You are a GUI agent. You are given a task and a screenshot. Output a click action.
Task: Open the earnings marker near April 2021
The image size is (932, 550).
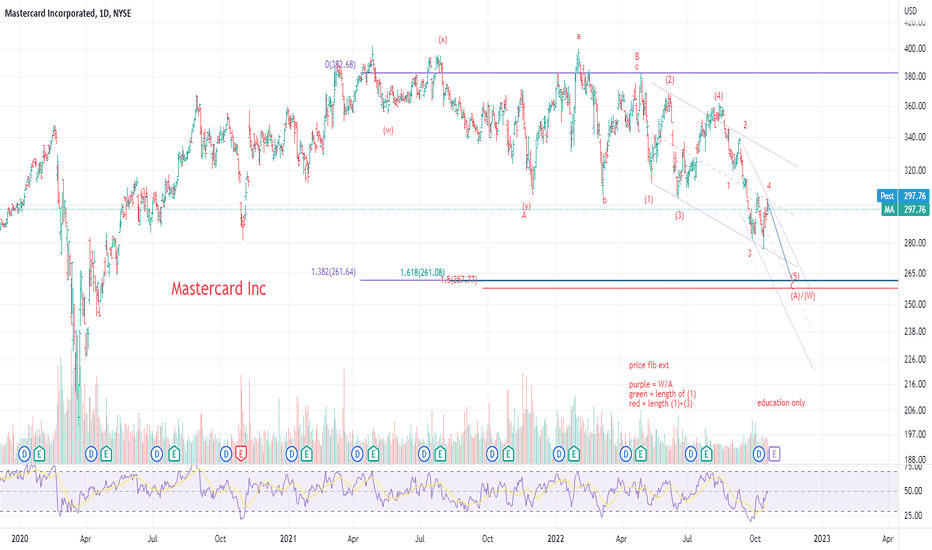[x=373, y=454]
